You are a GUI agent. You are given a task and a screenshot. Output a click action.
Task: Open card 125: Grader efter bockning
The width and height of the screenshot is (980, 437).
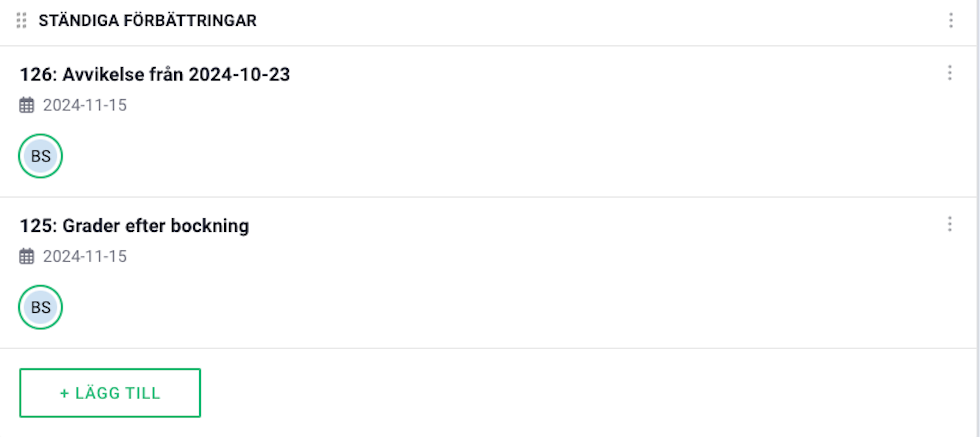click(x=134, y=226)
